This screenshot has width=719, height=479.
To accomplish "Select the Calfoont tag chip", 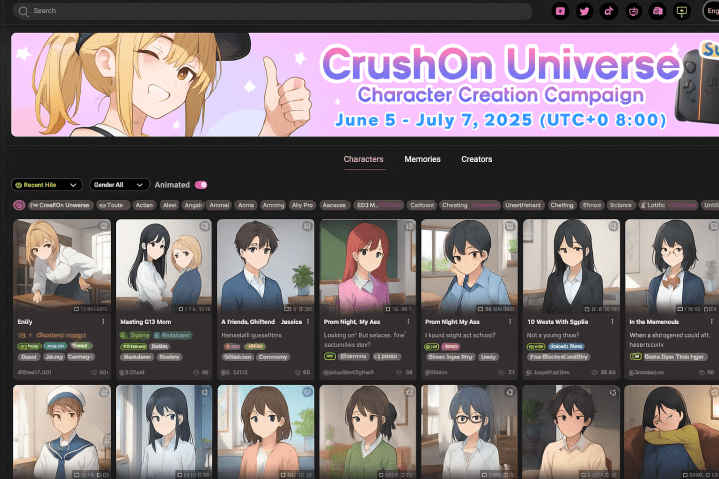I will (422, 205).
